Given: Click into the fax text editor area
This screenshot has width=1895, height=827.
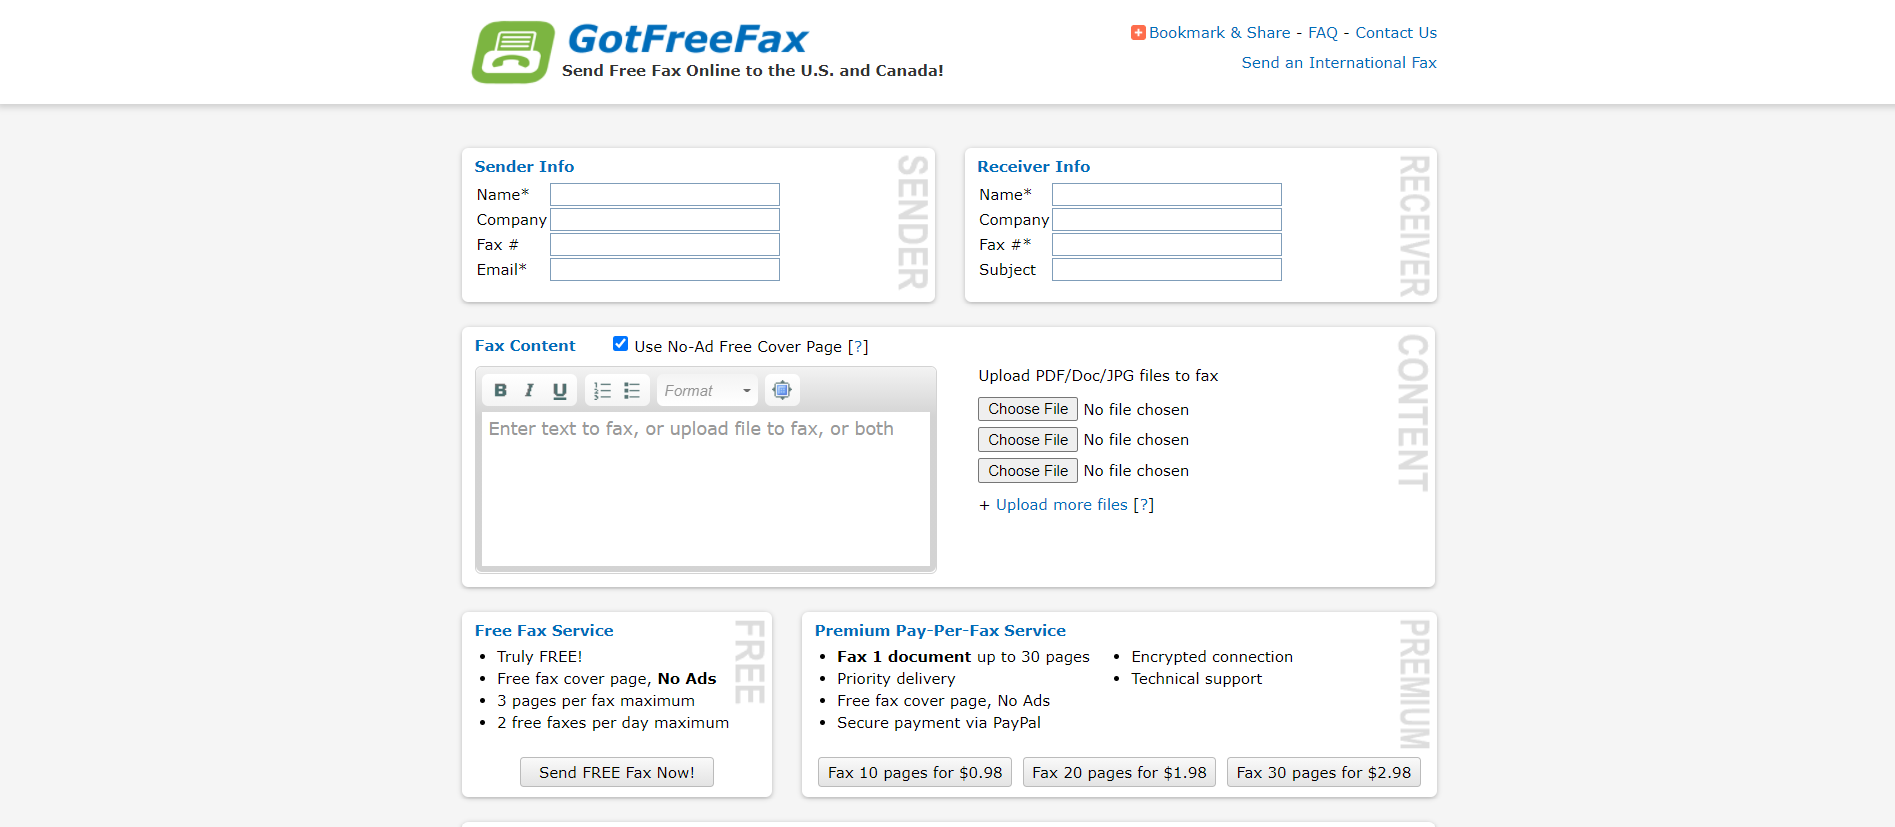Looking at the screenshot, I should 706,489.
